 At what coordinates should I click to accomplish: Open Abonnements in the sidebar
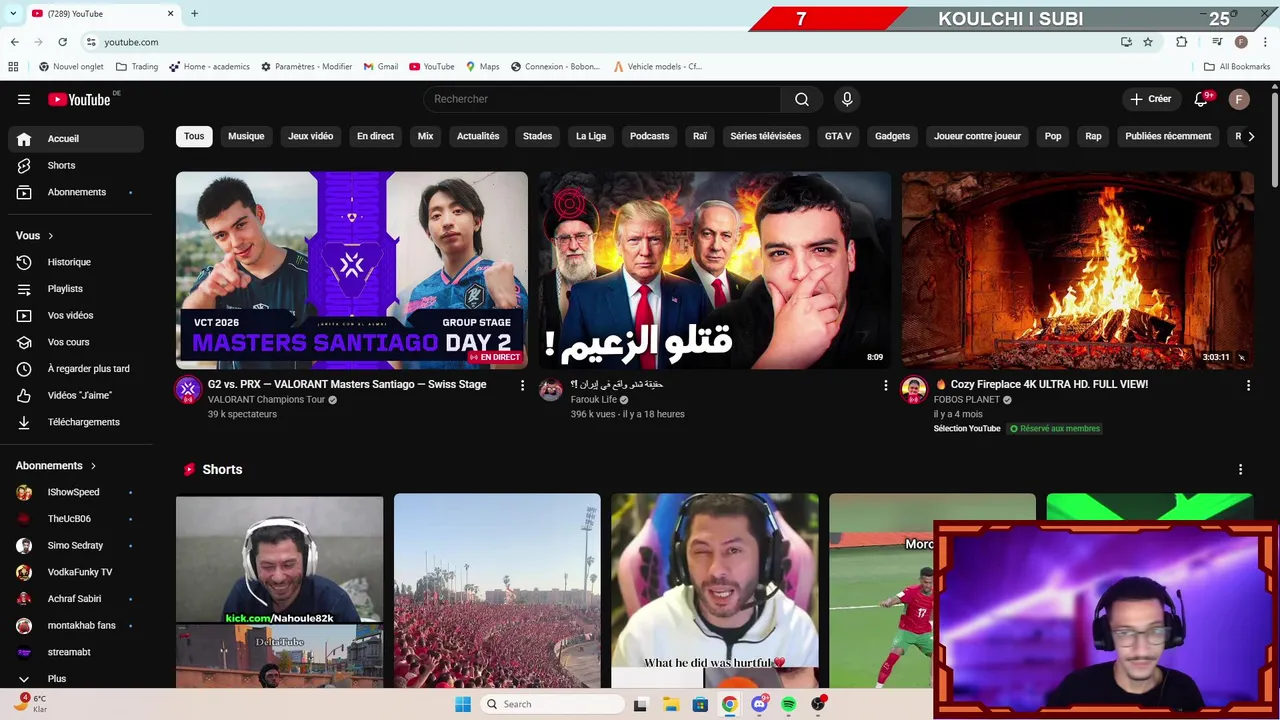[76, 192]
